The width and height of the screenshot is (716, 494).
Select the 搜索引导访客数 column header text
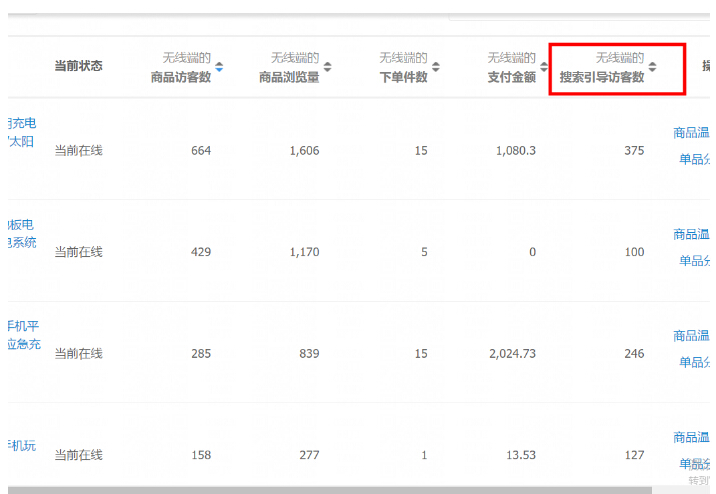click(601, 77)
